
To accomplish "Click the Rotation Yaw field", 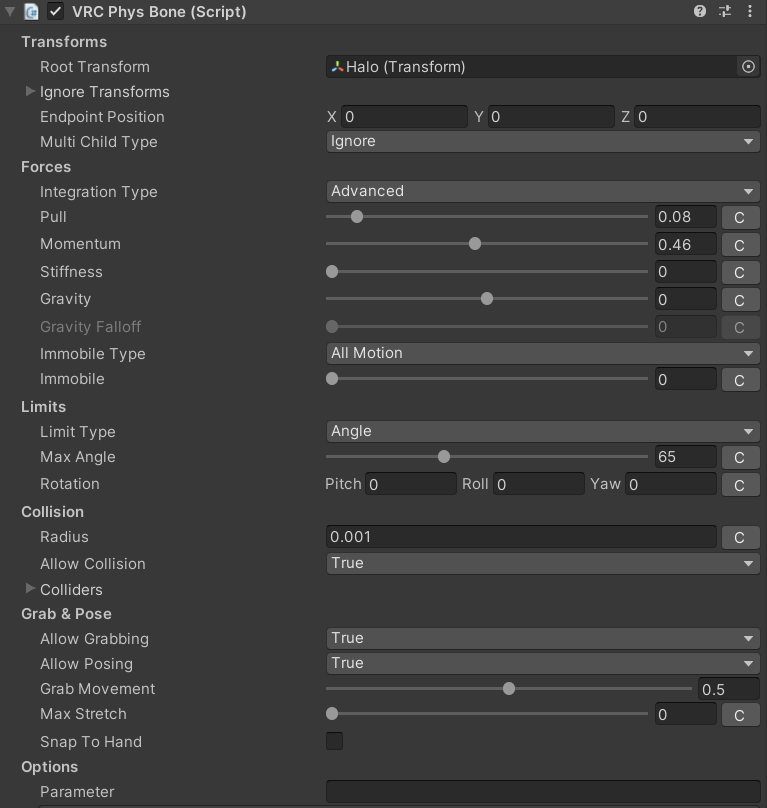I will 671,484.
